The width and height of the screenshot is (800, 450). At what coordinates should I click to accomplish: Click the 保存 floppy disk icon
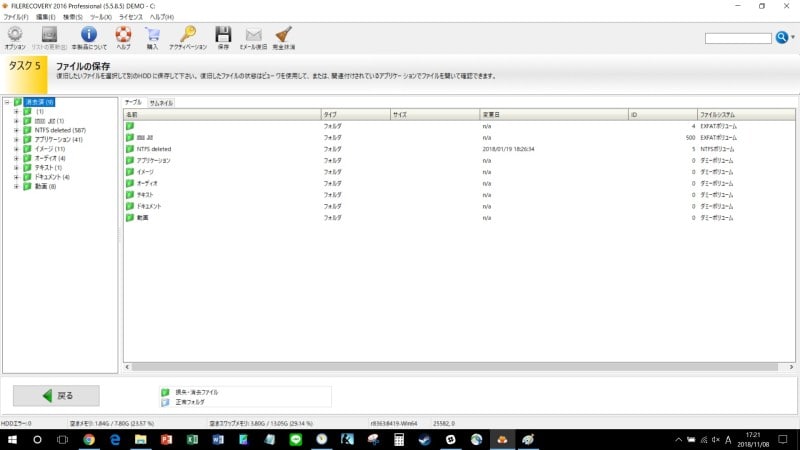tap(224, 37)
